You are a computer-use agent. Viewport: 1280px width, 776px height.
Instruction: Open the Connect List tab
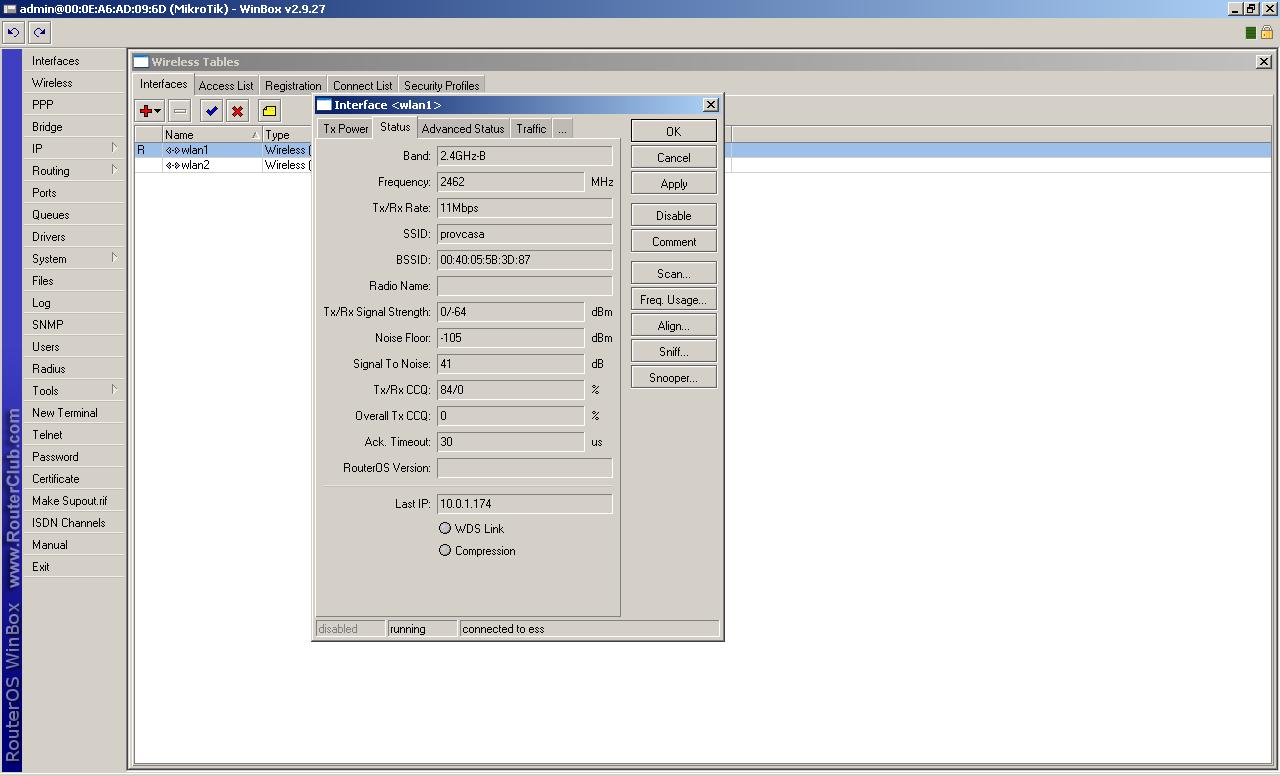click(x=362, y=86)
